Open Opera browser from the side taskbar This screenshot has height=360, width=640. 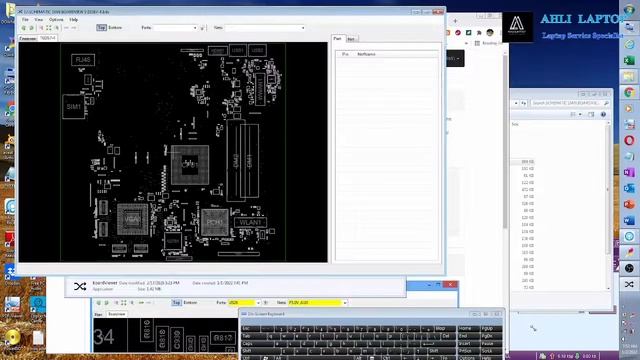coord(629,140)
